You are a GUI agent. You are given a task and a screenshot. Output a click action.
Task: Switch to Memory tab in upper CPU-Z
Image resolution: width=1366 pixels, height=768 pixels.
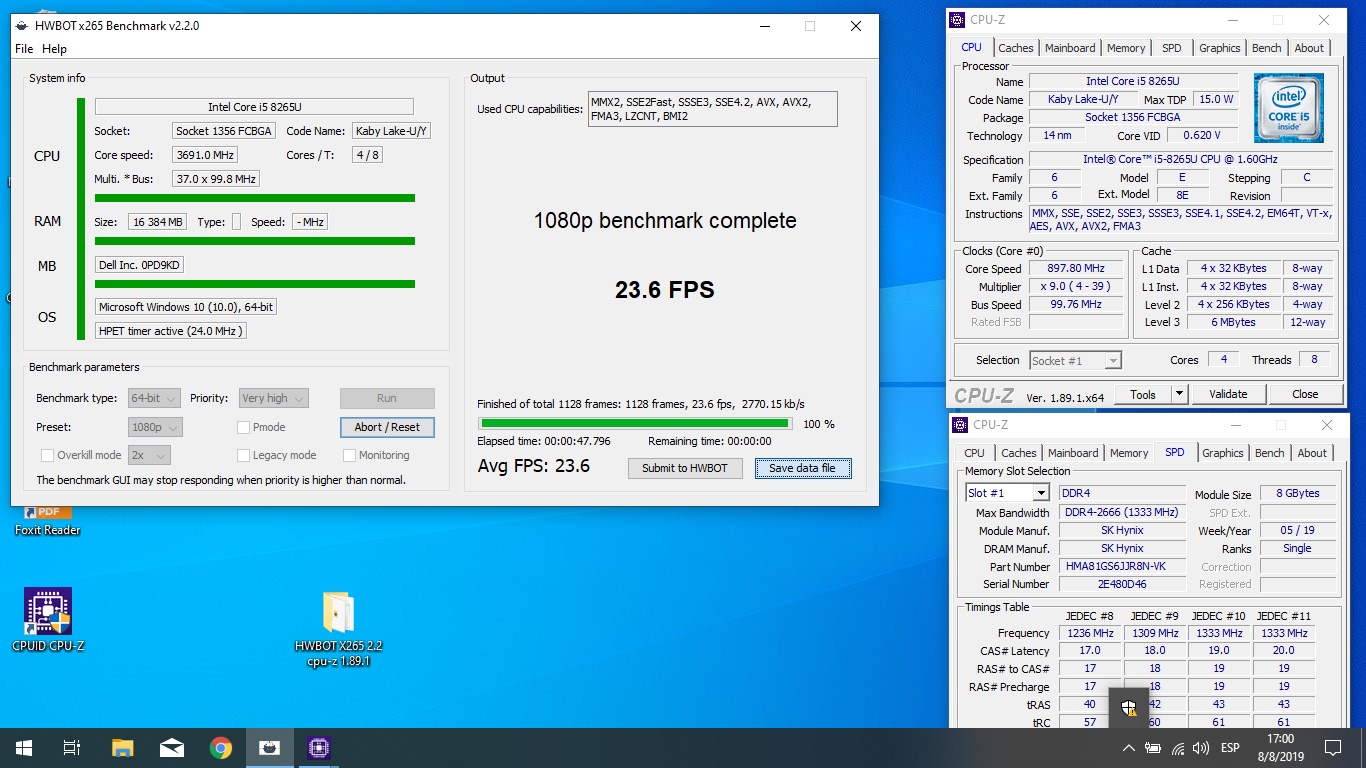click(x=1126, y=48)
